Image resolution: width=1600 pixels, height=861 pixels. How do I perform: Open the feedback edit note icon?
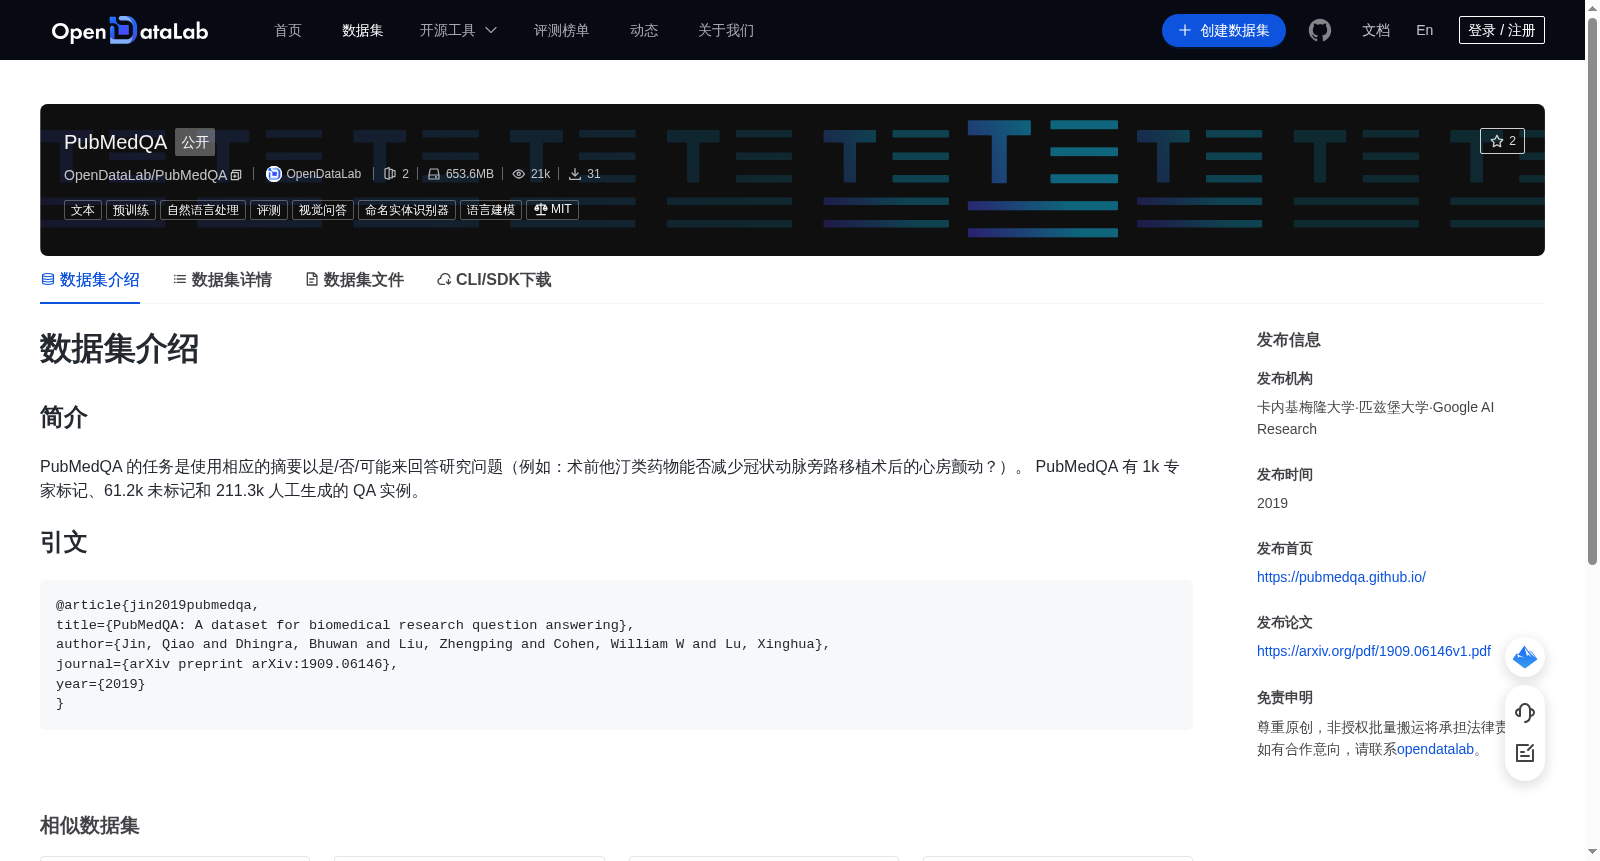pyautogui.click(x=1525, y=753)
